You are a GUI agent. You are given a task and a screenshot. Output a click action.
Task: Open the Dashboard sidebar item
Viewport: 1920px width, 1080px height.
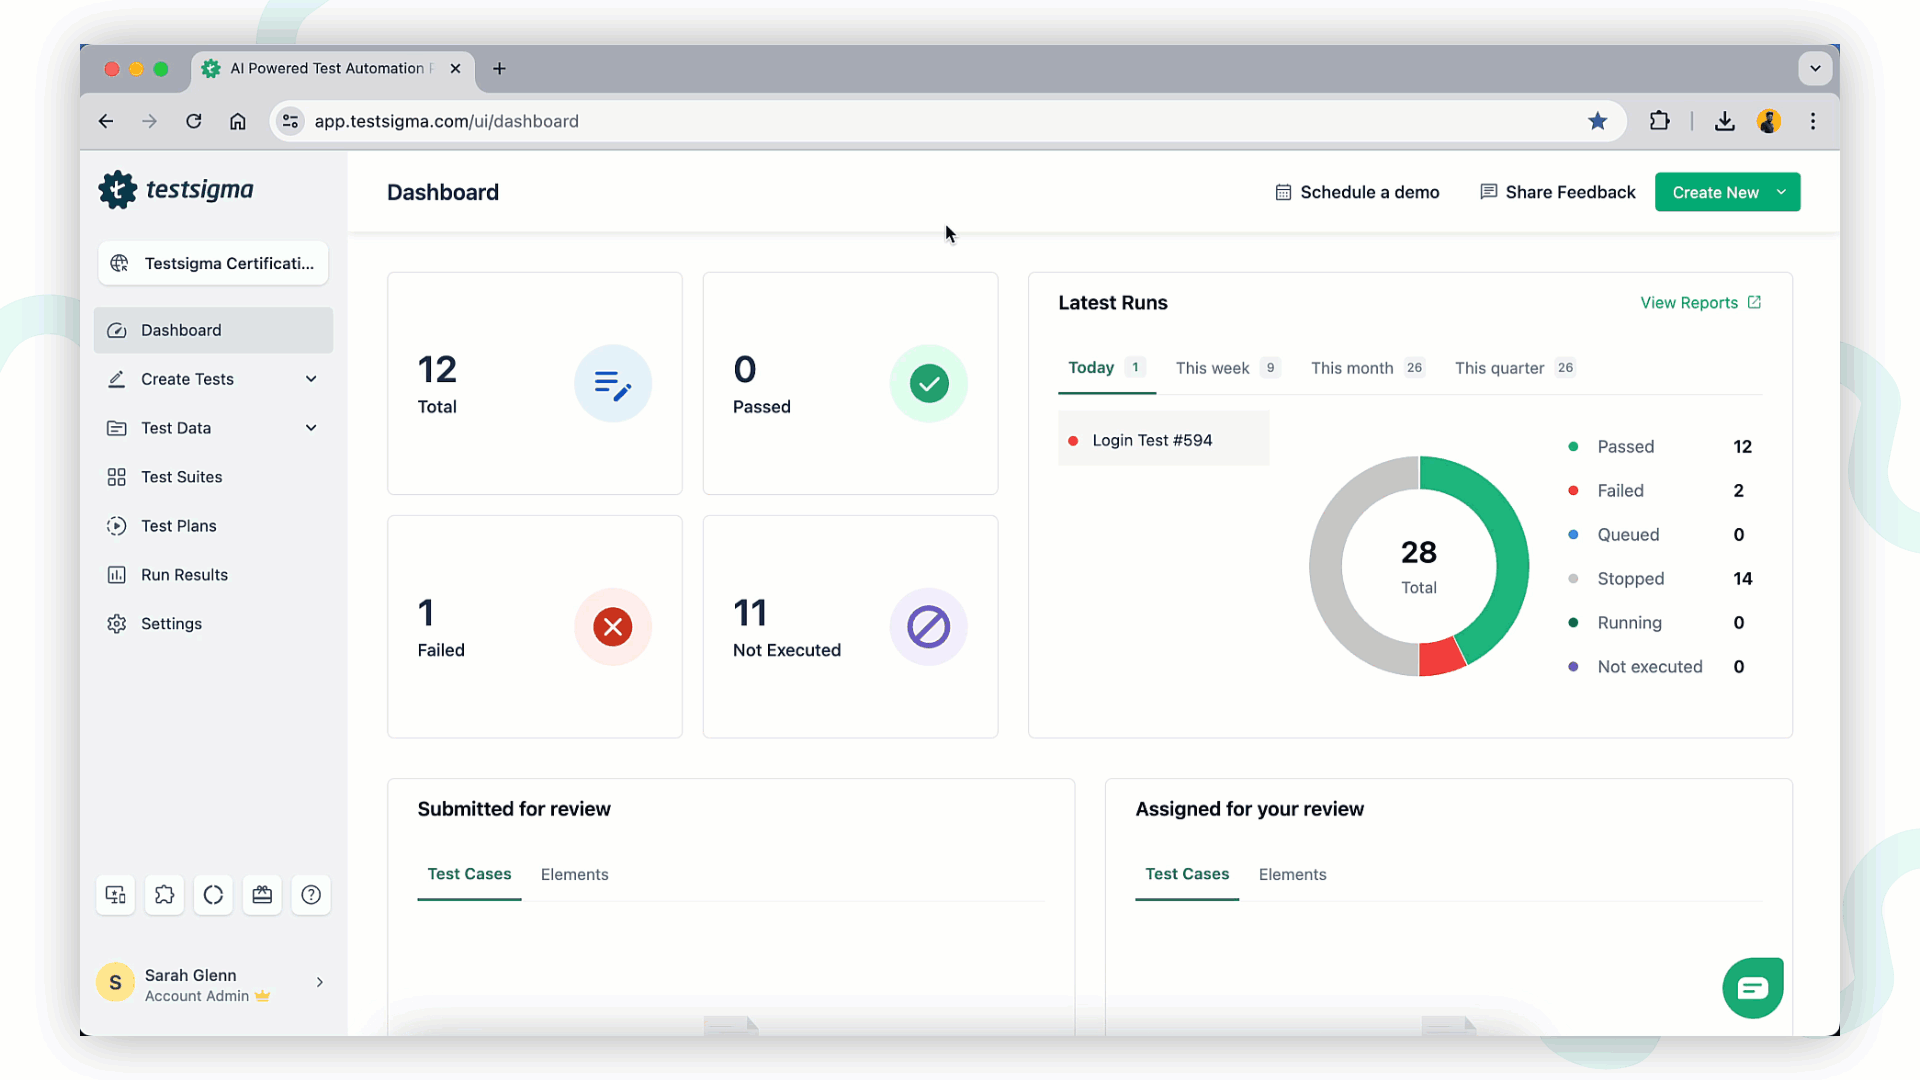tap(213, 330)
